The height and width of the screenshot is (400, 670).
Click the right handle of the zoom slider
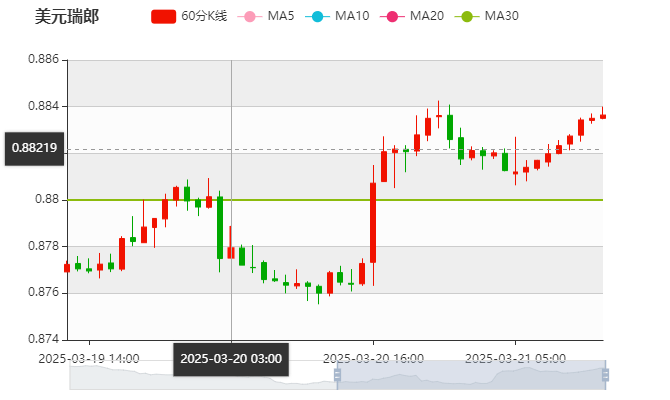click(x=606, y=375)
